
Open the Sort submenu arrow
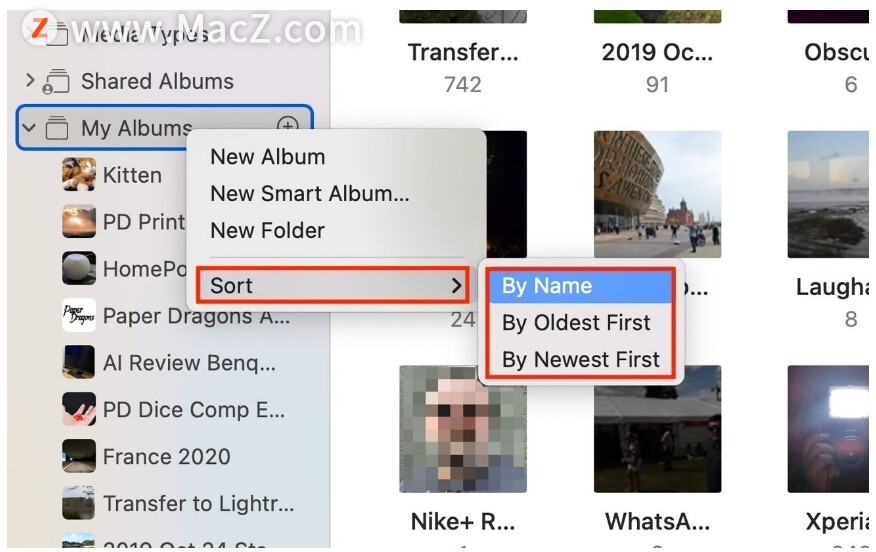click(x=456, y=285)
